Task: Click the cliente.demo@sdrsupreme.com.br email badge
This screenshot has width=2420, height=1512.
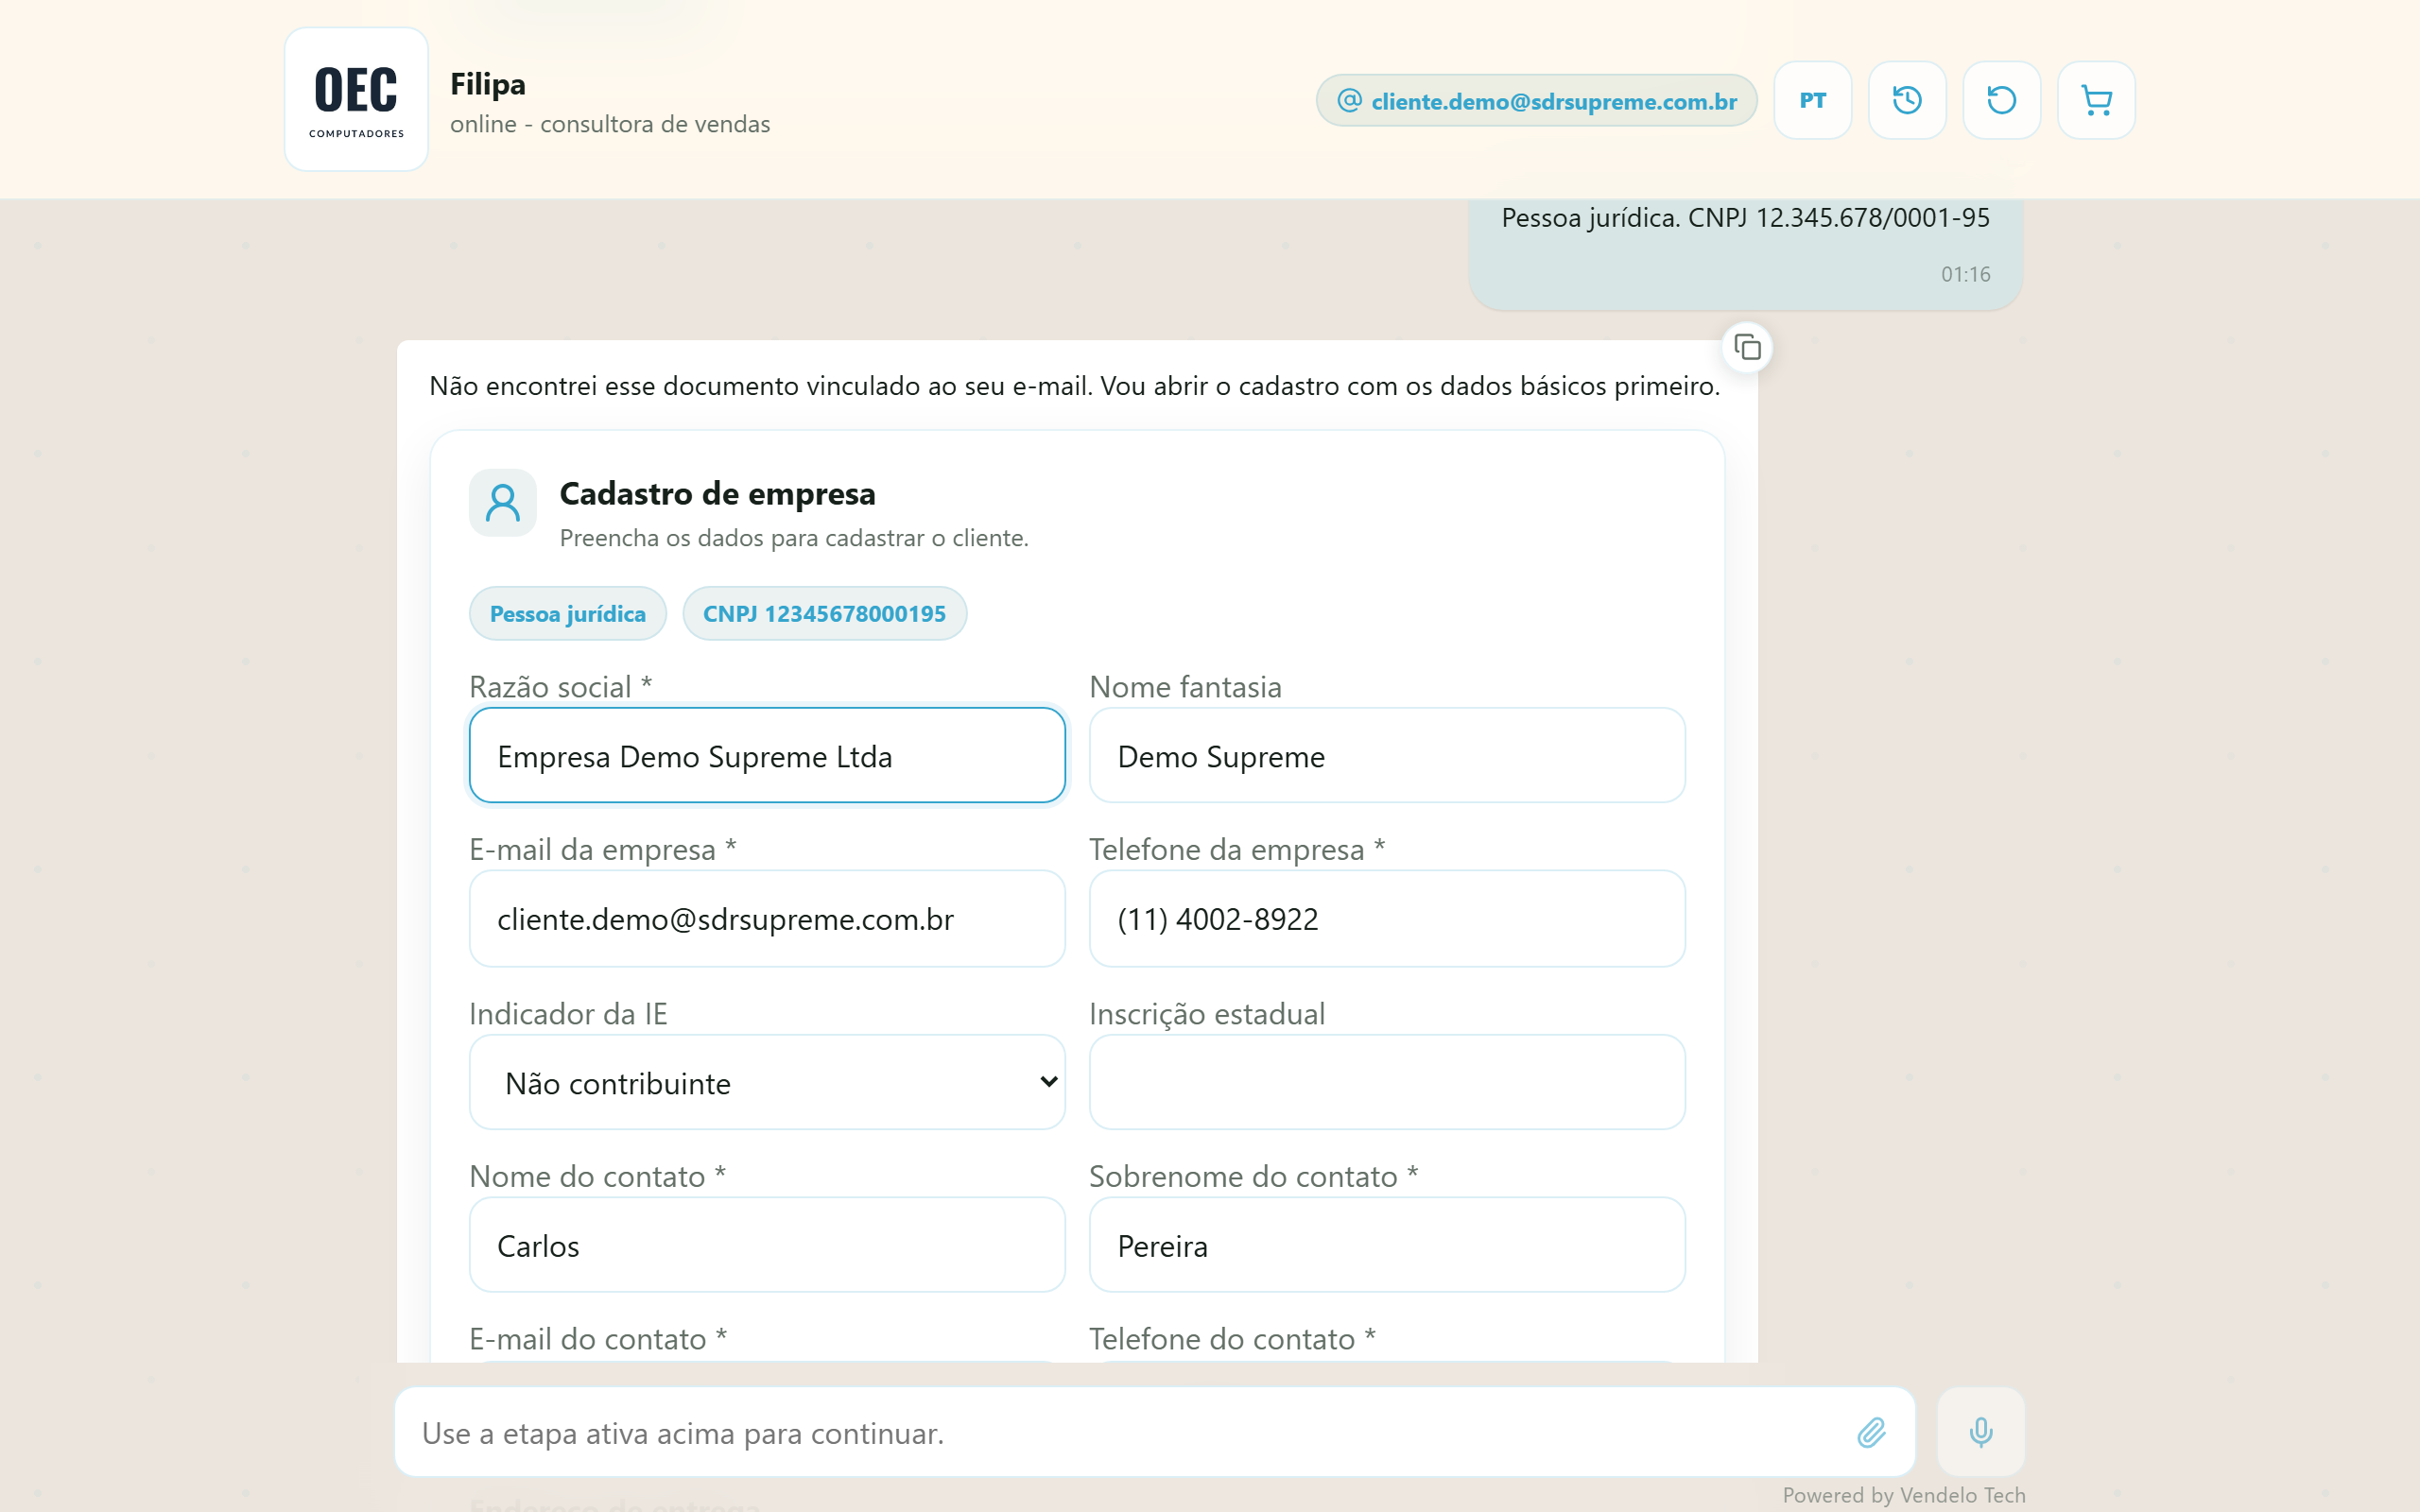Action: point(1536,100)
